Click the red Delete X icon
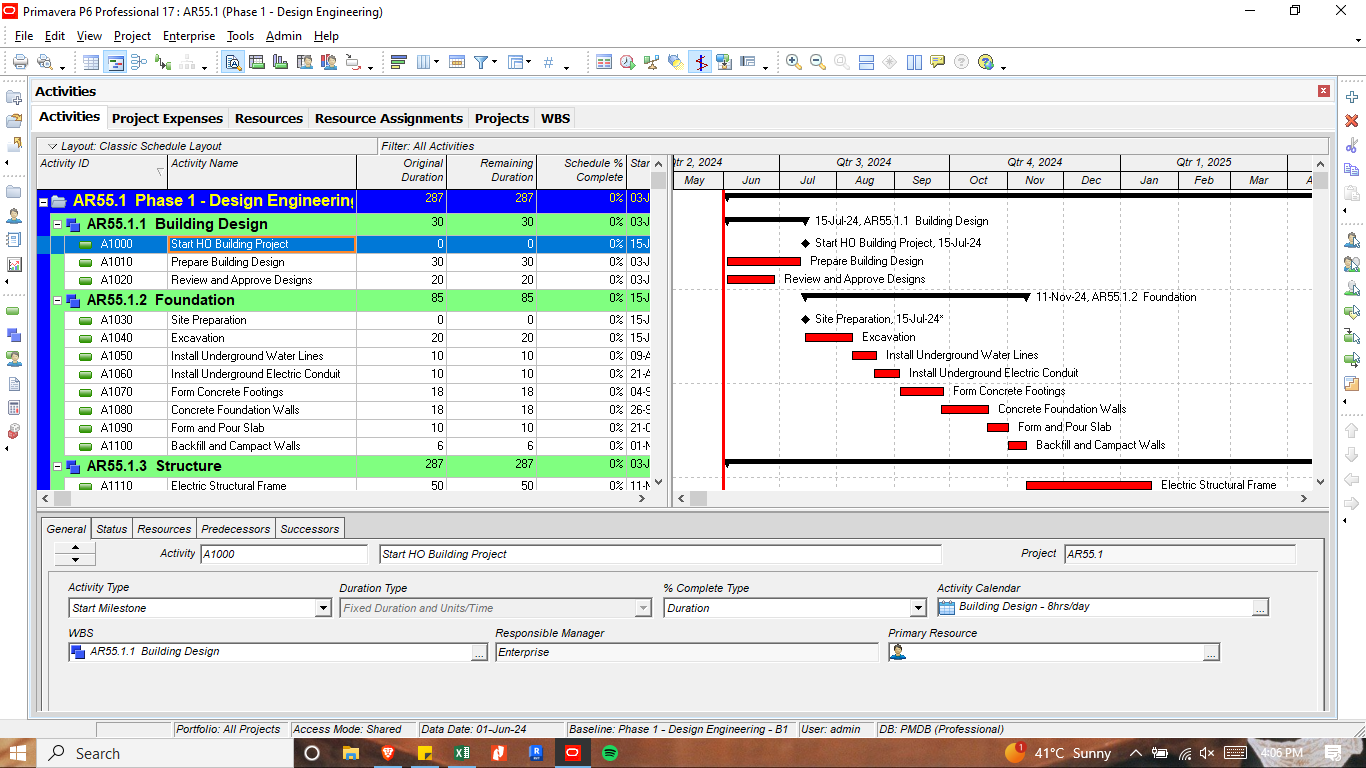This screenshot has width=1366, height=768. (x=1352, y=121)
